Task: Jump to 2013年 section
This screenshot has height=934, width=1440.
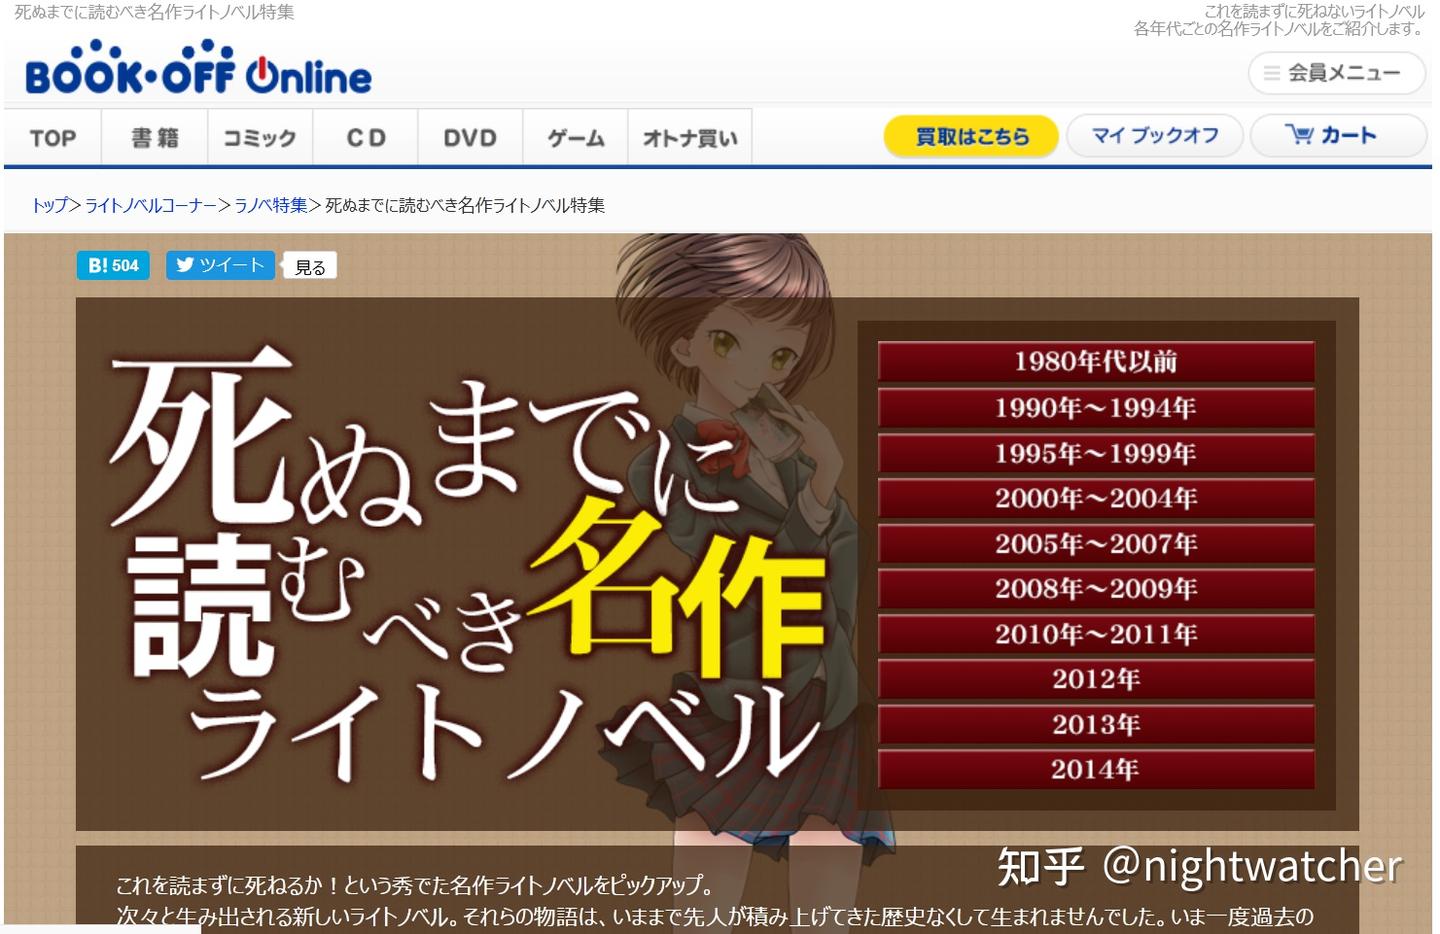Action: coord(1096,724)
